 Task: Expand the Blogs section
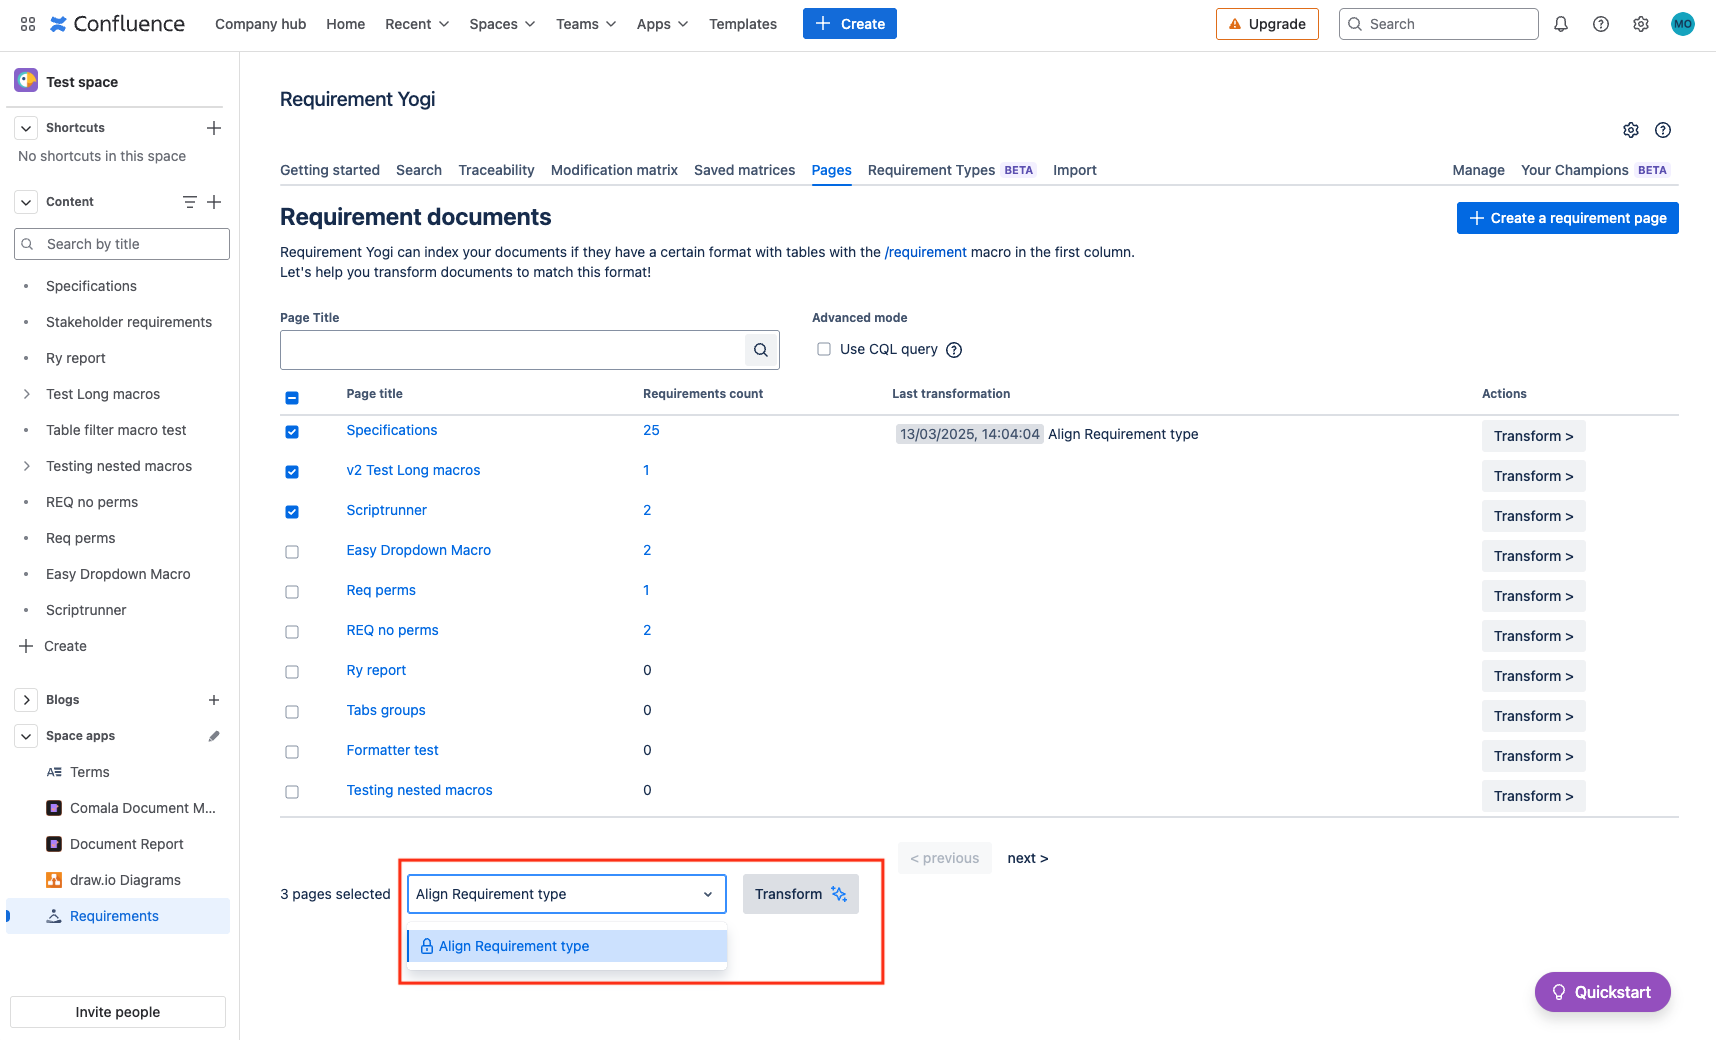27,700
